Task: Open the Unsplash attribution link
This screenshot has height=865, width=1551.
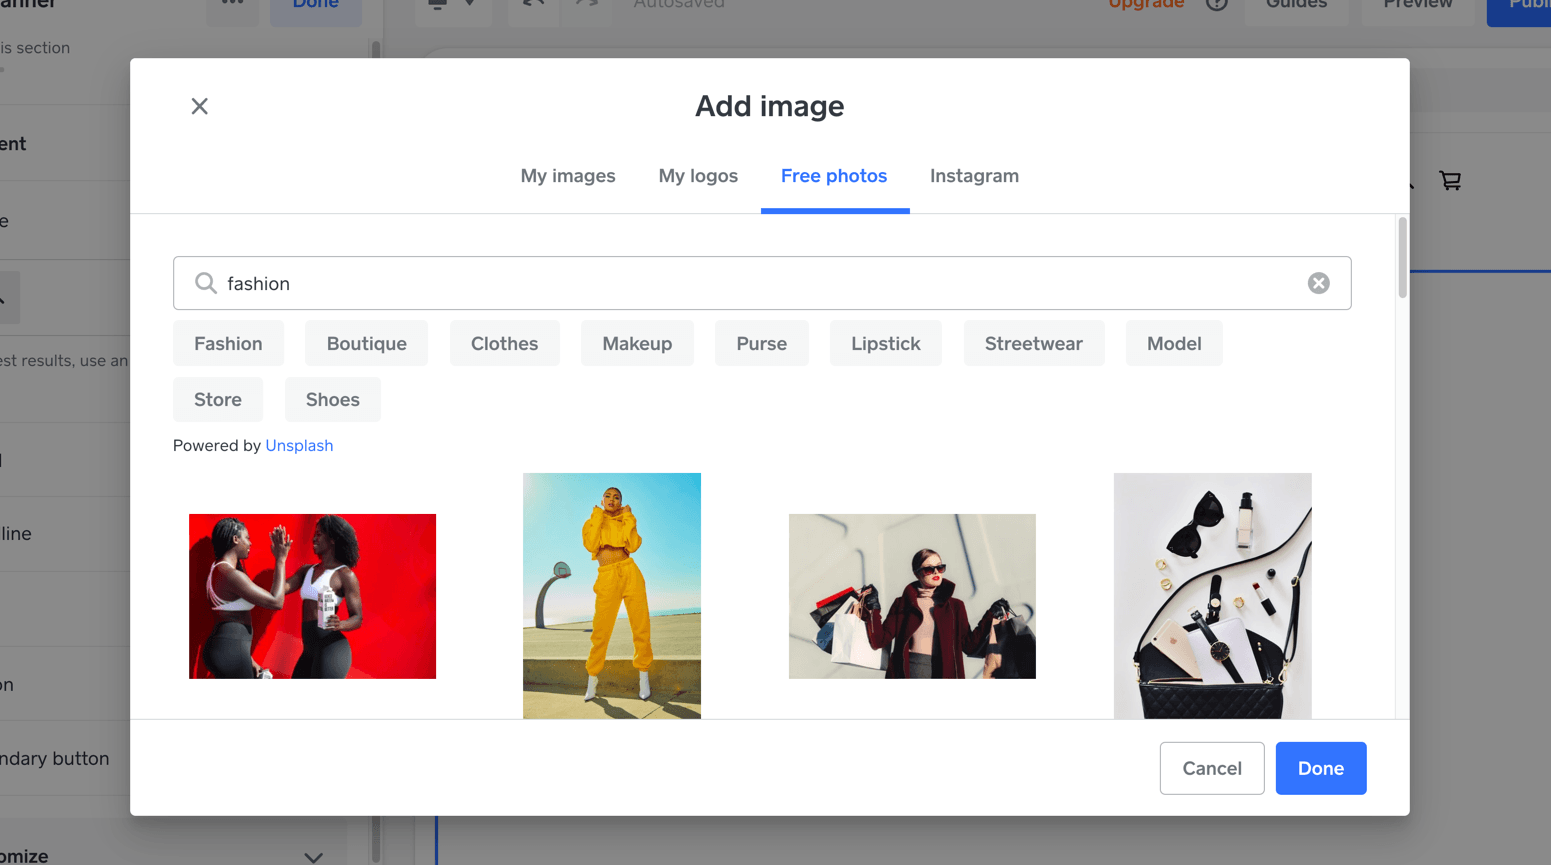Action: click(298, 445)
